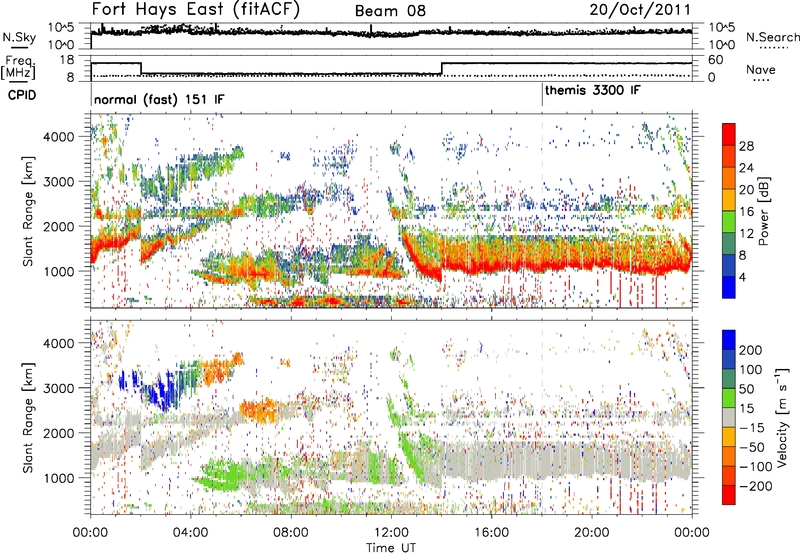This screenshot has width=800, height=554.
Task: Select the '-15' velocity color bar label
Action: coord(752,428)
